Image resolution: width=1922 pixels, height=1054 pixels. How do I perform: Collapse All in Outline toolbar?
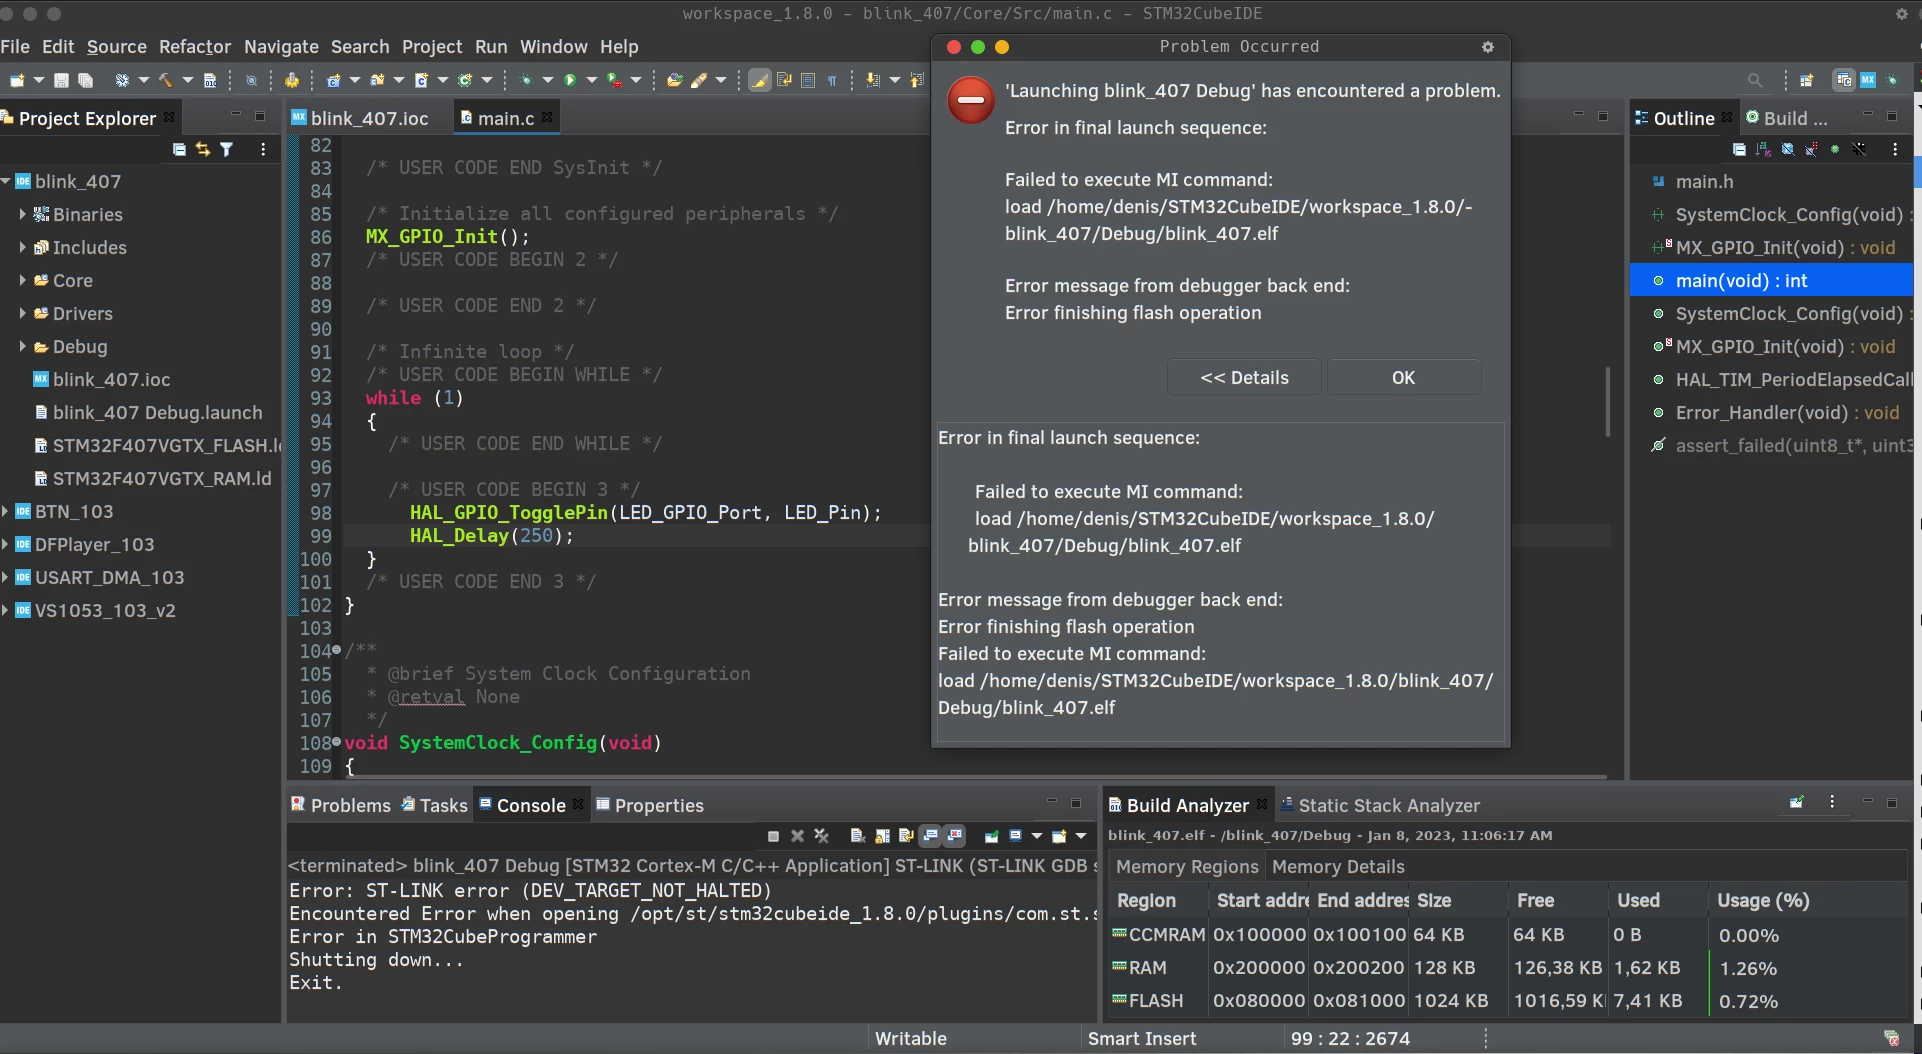point(1739,149)
